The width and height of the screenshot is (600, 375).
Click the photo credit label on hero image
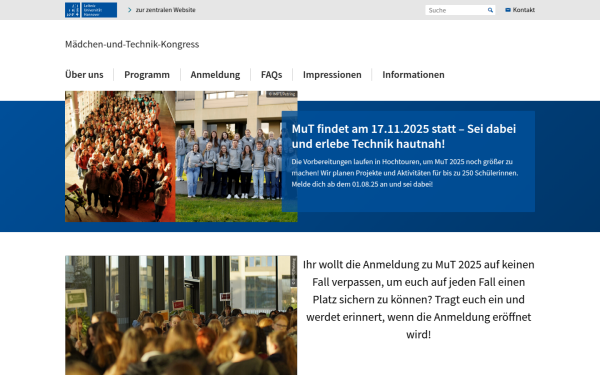click(x=281, y=94)
